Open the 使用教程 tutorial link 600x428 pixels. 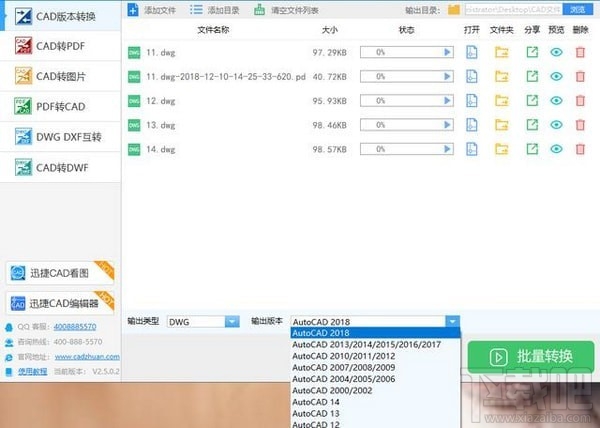point(33,371)
